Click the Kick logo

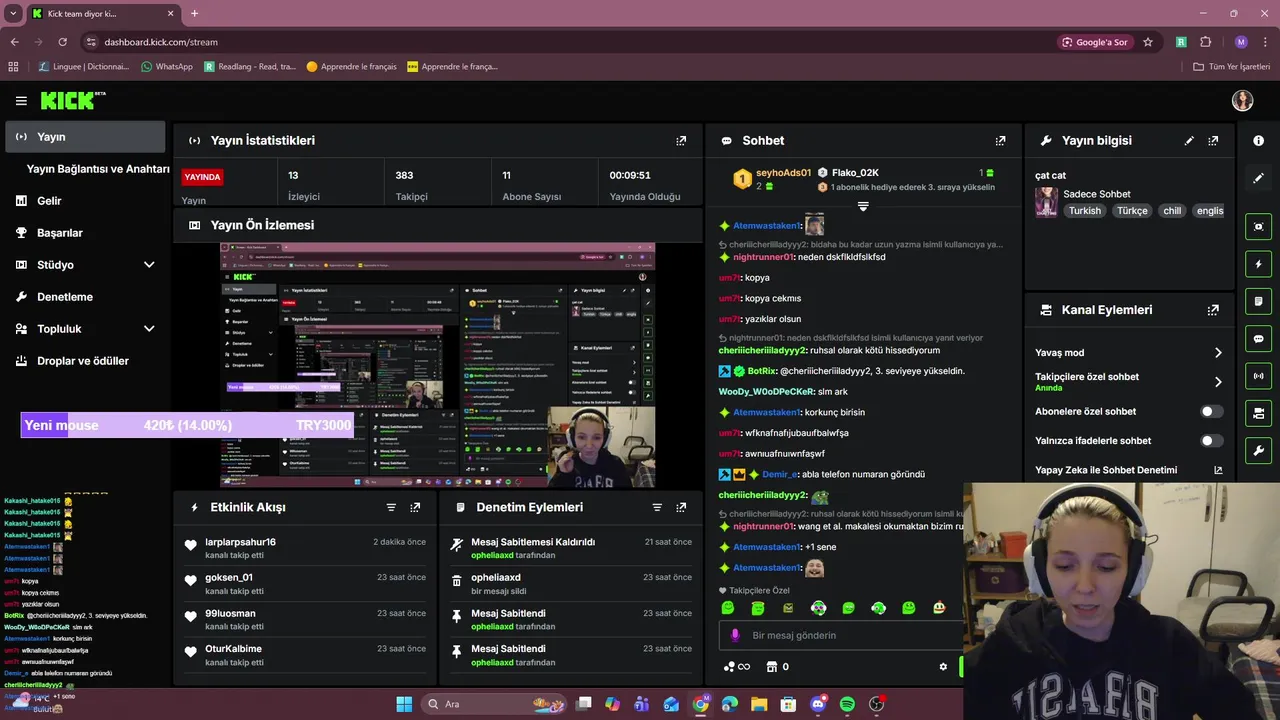tap(72, 100)
